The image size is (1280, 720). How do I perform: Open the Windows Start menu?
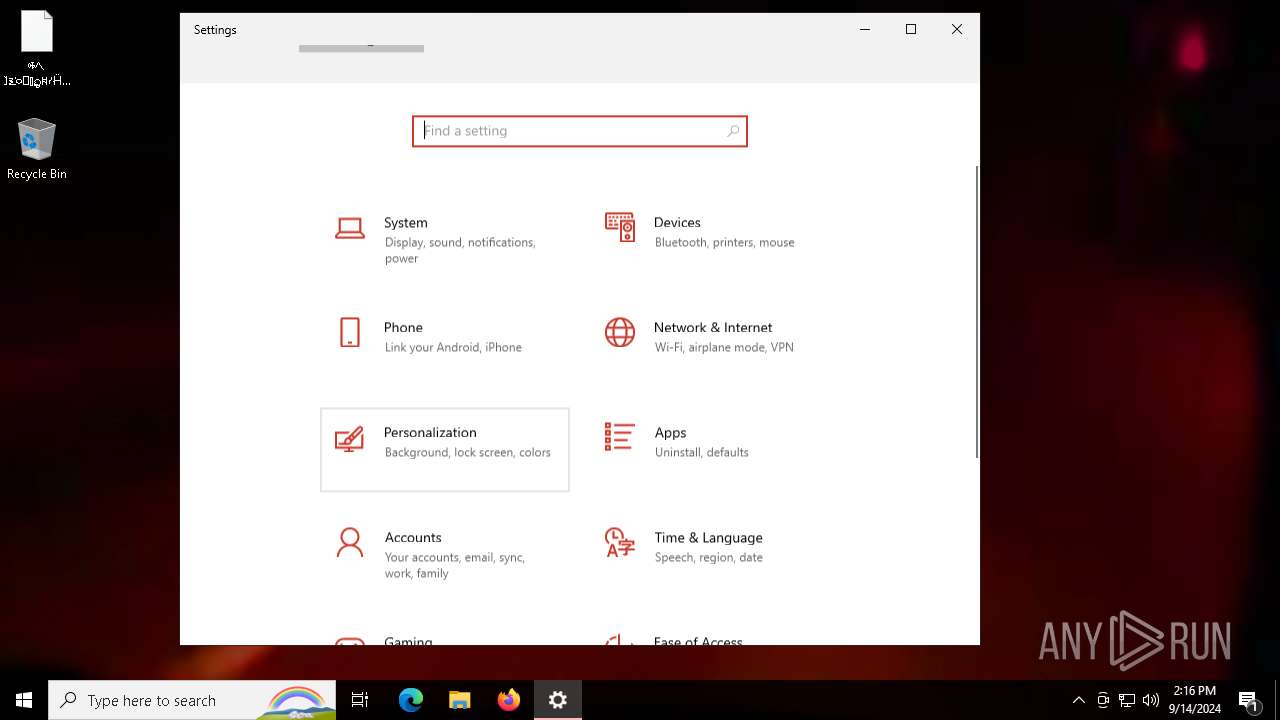point(24,700)
